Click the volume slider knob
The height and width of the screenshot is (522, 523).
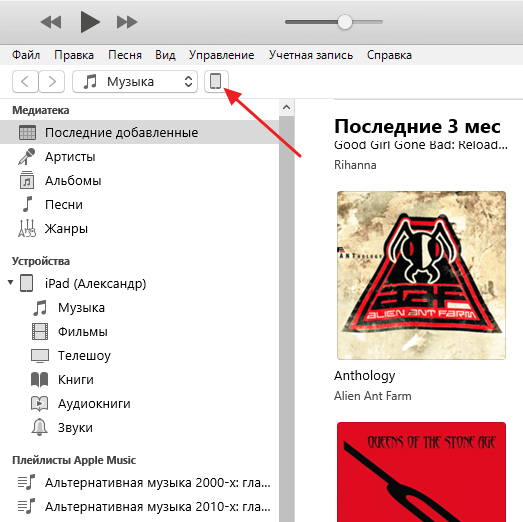(x=345, y=22)
